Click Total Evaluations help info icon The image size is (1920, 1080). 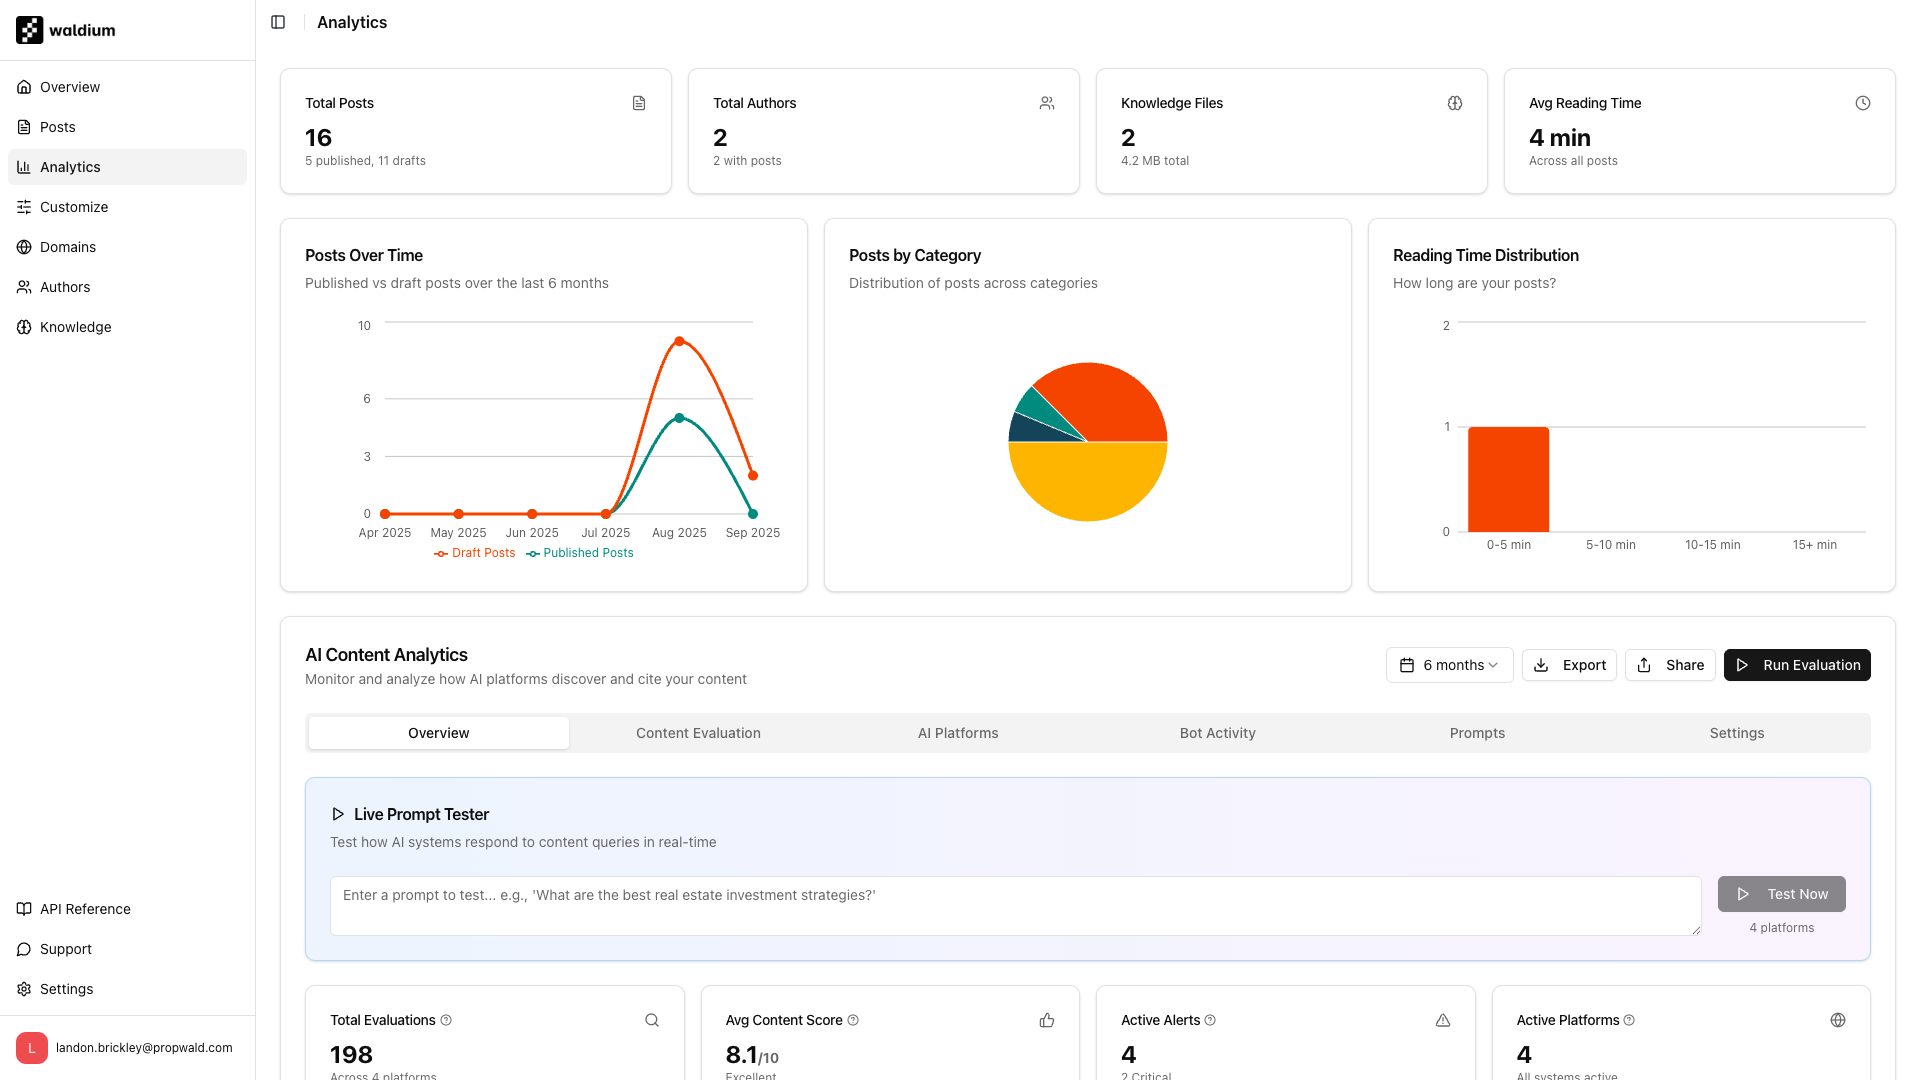coord(446,1020)
